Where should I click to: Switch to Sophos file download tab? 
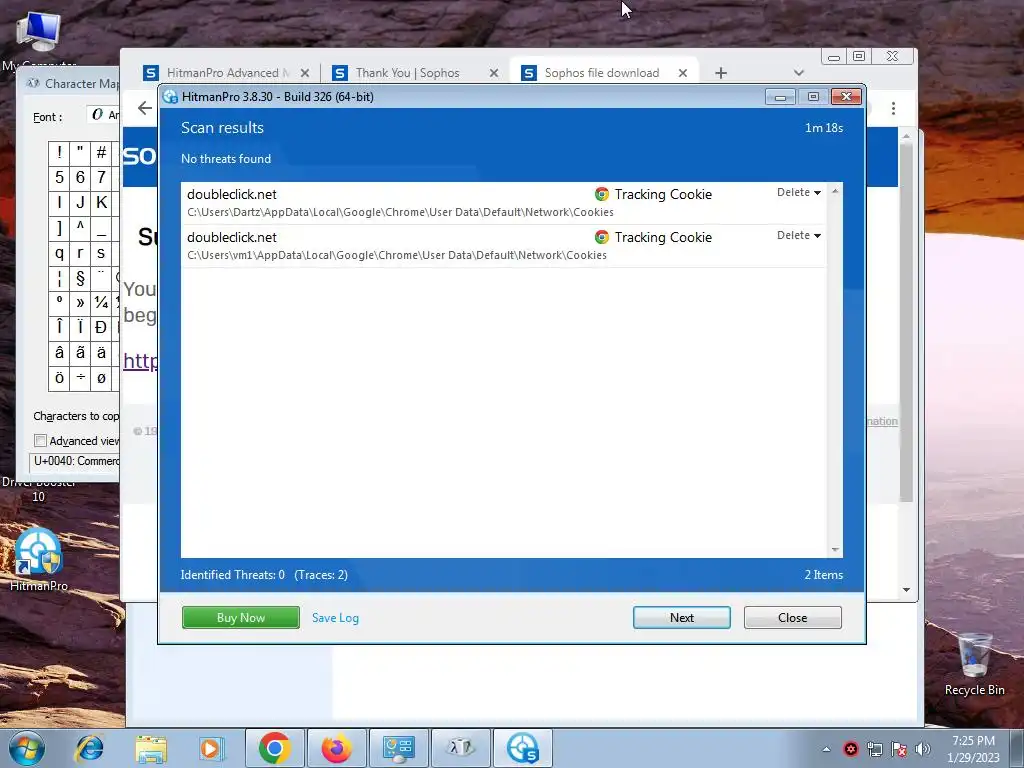pos(604,72)
